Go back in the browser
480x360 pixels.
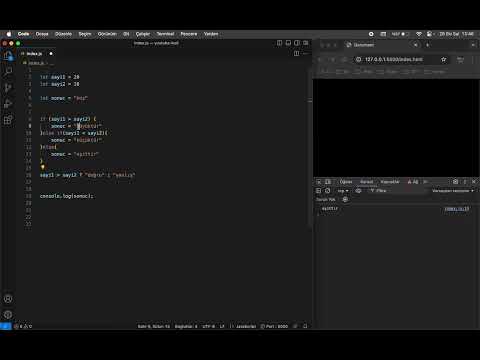click(x=320, y=59)
